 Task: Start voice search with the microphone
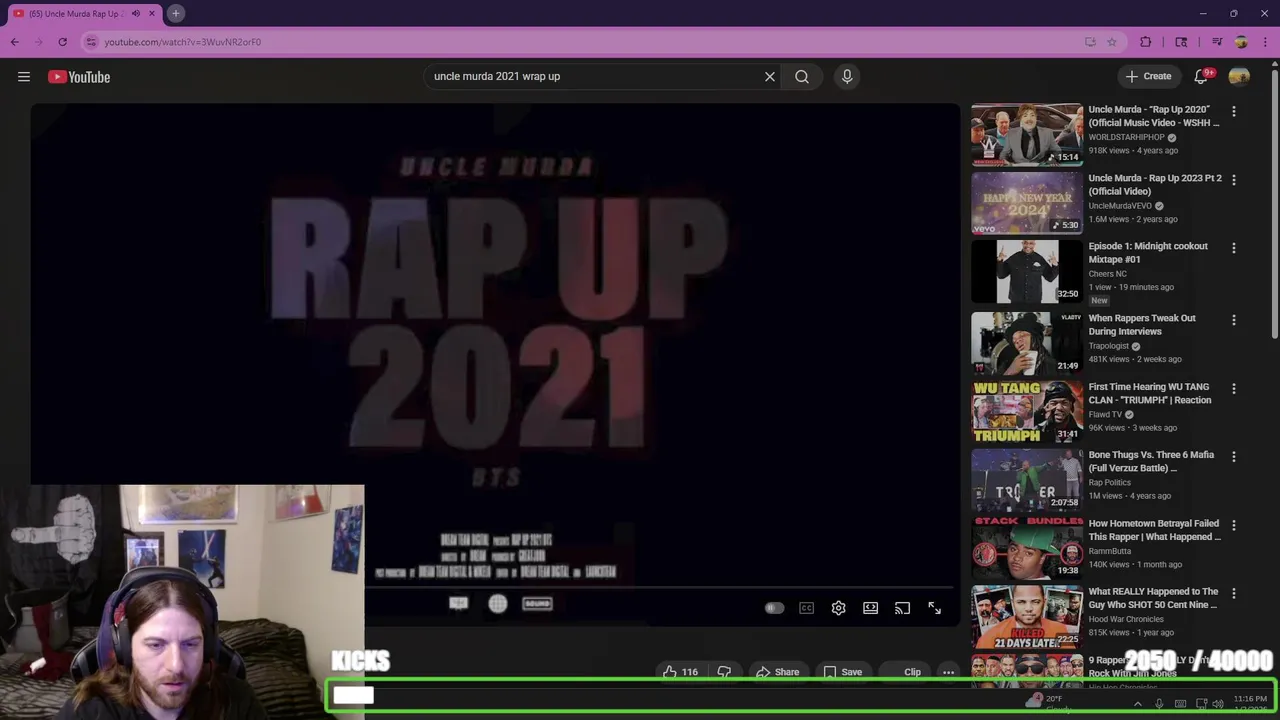pos(847,77)
